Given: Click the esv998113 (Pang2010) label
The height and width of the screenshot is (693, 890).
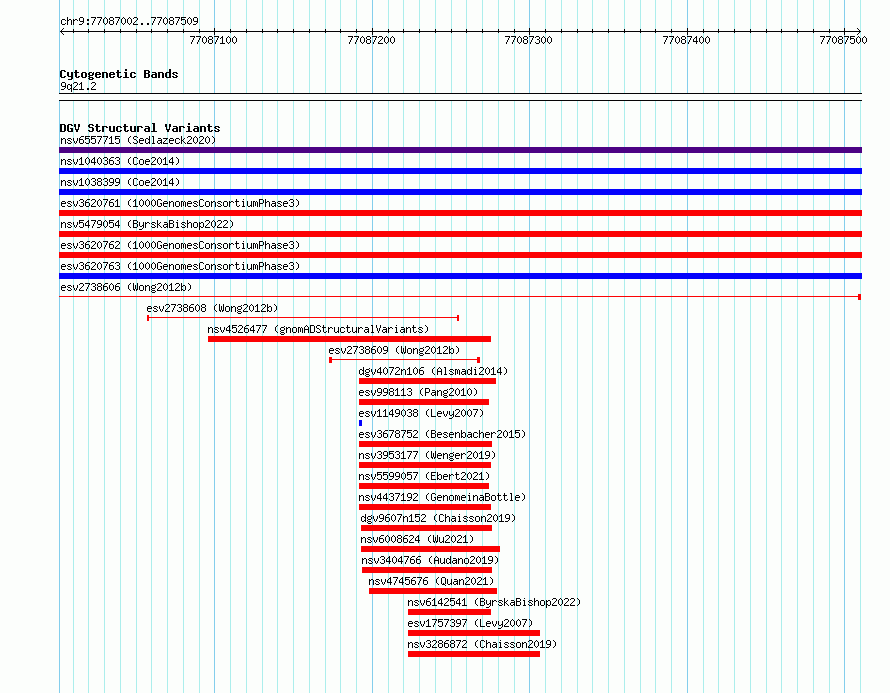Looking at the screenshot, I should tap(418, 392).
